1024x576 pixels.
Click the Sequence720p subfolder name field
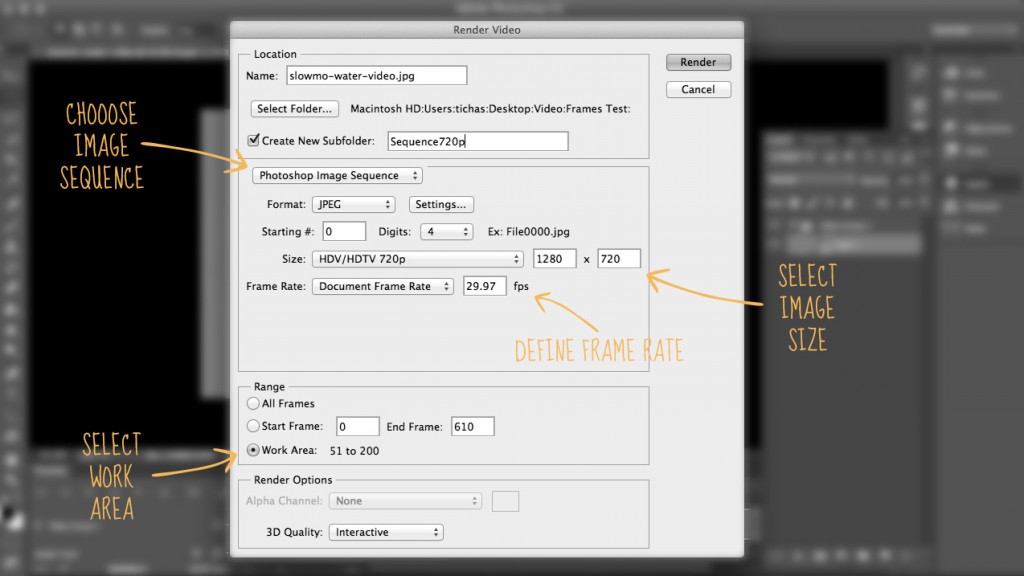(477, 140)
